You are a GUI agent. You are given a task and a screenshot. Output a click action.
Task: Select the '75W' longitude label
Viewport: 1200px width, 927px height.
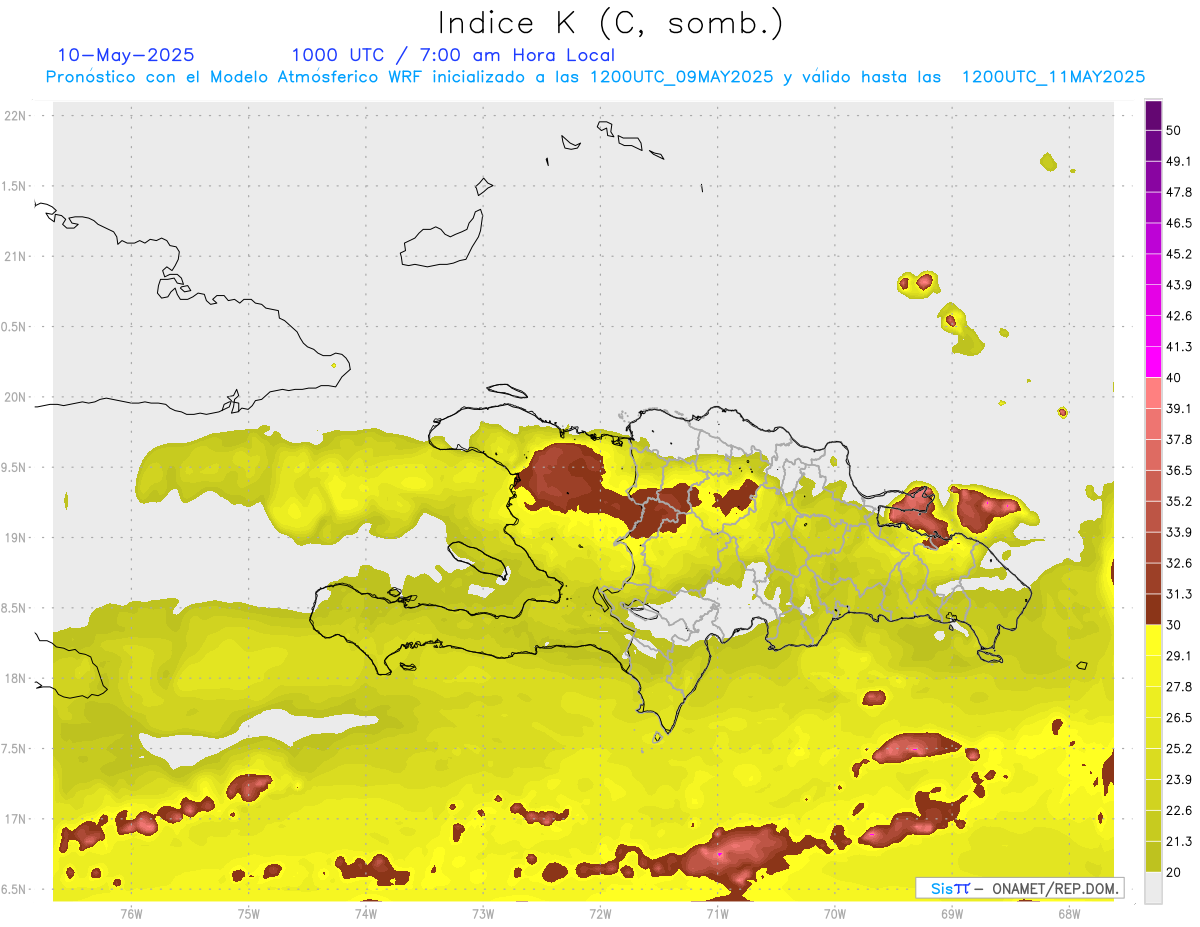(x=248, y=913)
